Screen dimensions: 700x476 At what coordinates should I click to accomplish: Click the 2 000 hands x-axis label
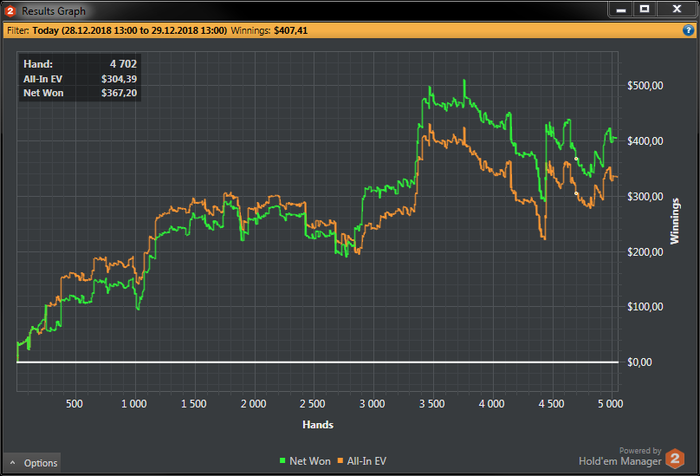coord(254,404)
